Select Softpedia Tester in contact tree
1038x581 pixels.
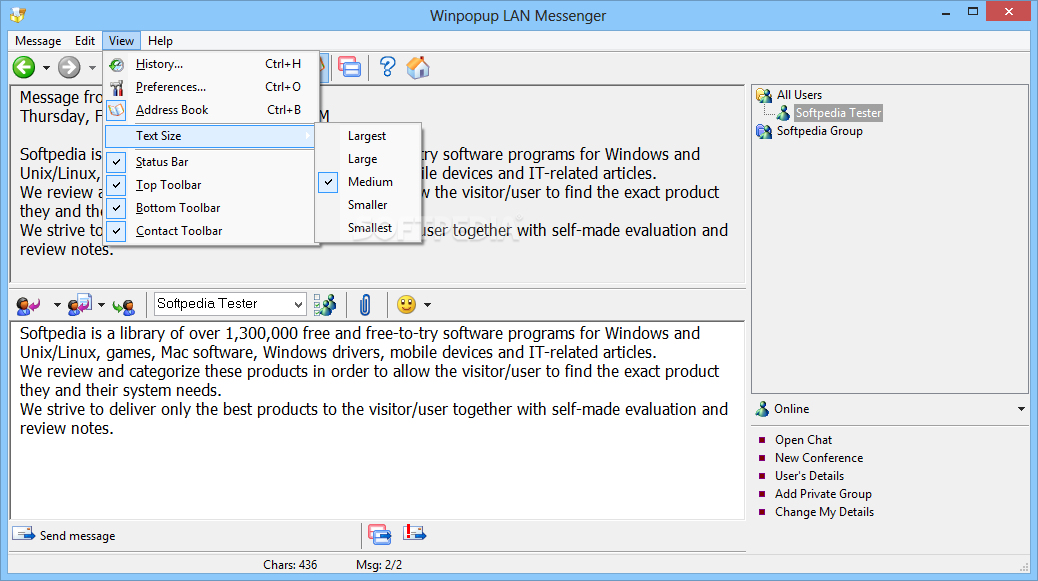coord(838,113)
